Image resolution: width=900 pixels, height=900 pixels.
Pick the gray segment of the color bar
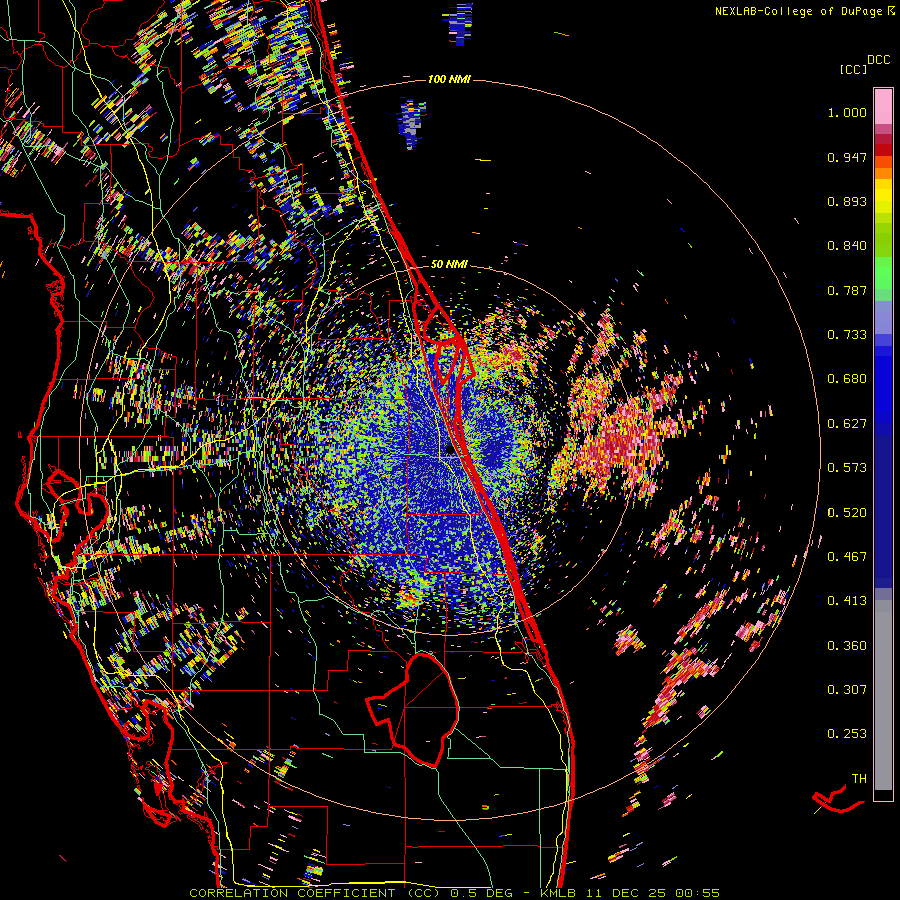click(883, 695)
